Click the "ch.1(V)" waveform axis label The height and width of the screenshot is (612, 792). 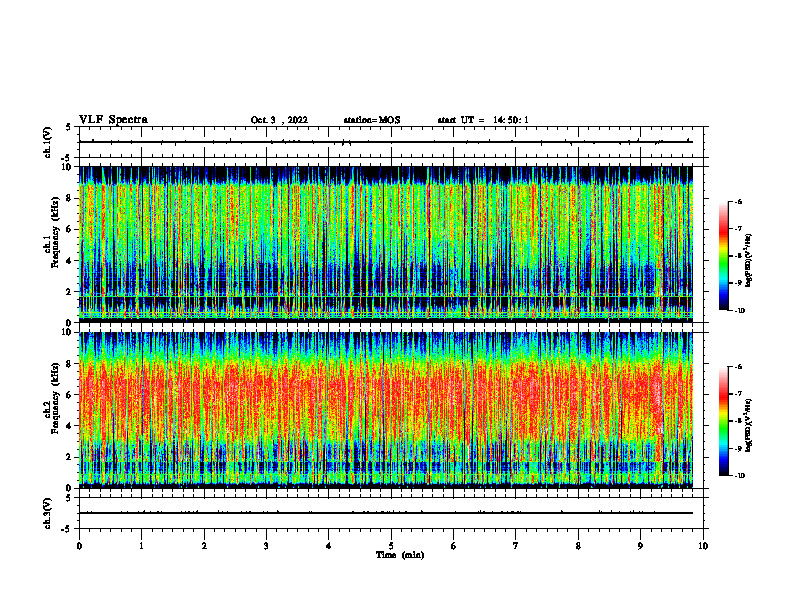tap(48, 142)
